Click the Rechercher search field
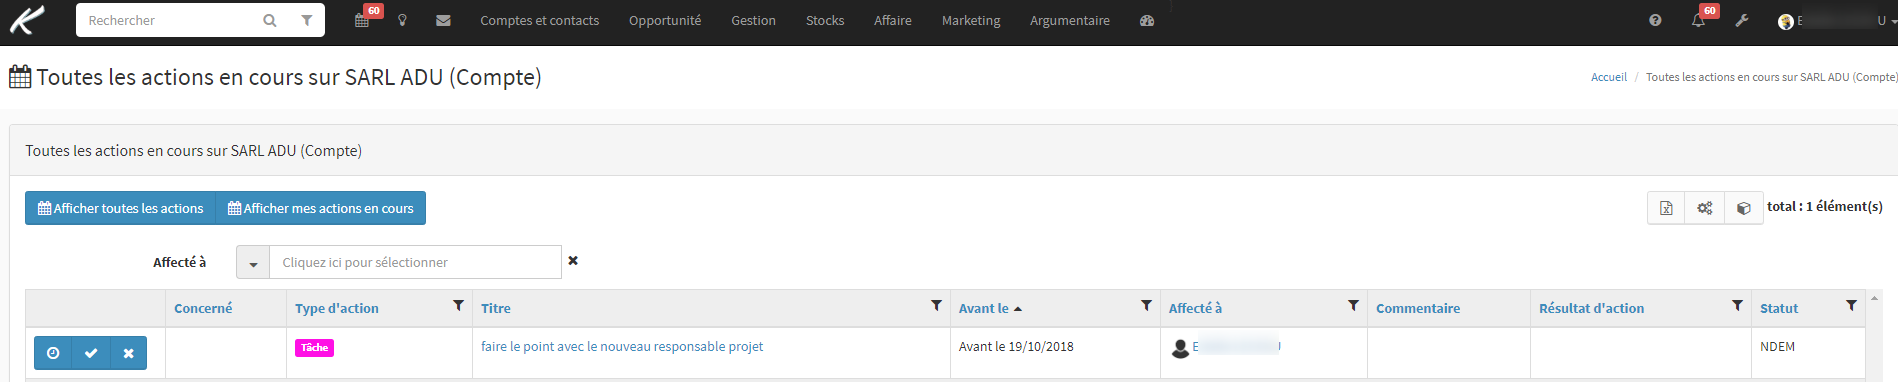Screen dimensions: 1898x382 click(170, 20)
